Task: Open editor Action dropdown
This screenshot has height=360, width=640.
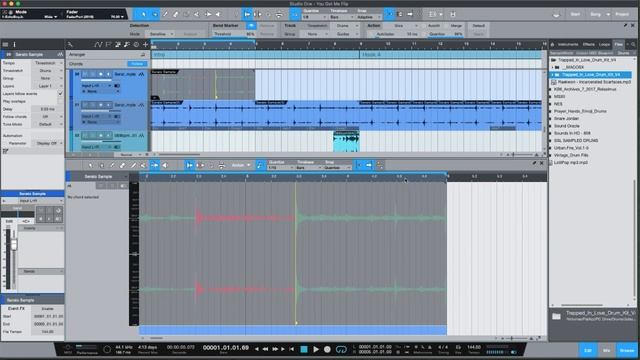Action: point(241,165)
